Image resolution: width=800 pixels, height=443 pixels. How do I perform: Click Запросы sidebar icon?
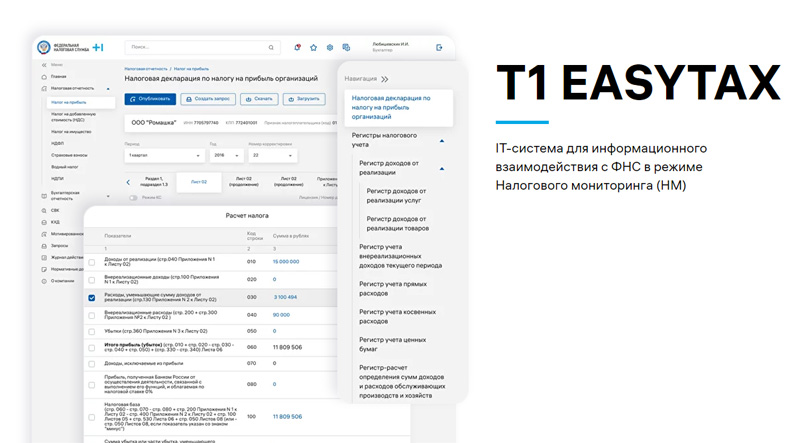pos(44,246)
